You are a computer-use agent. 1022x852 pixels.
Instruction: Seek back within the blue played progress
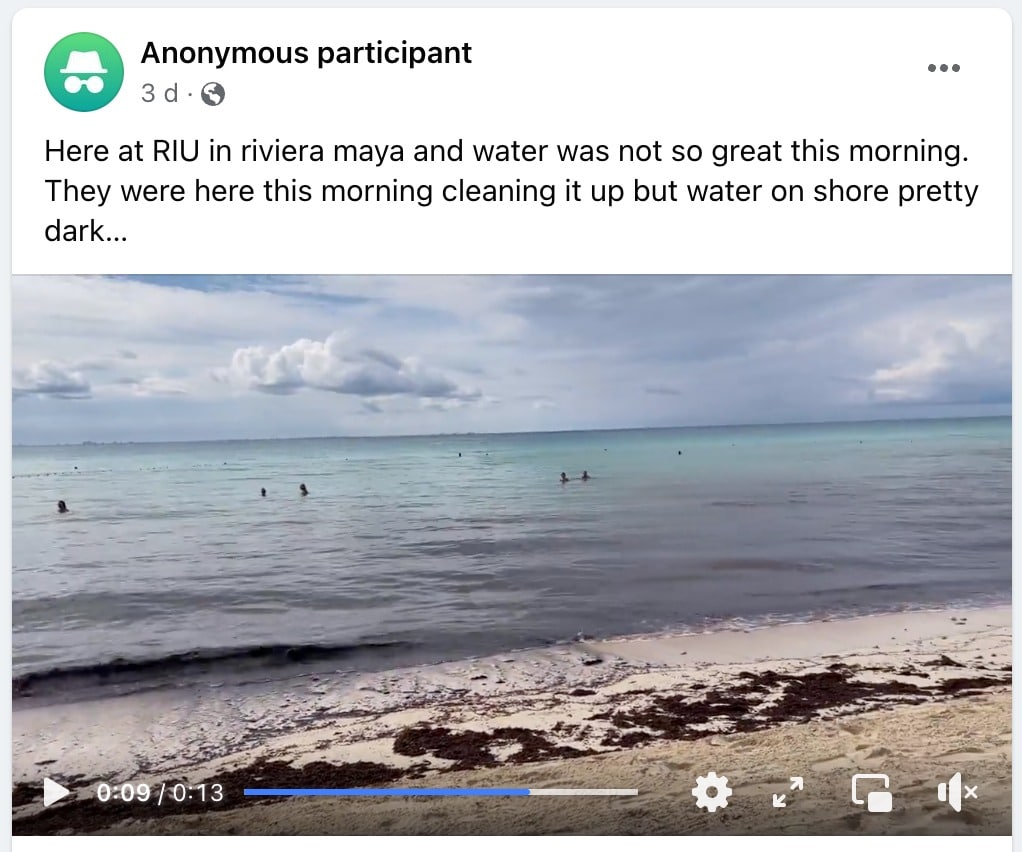tap(387, 792)
